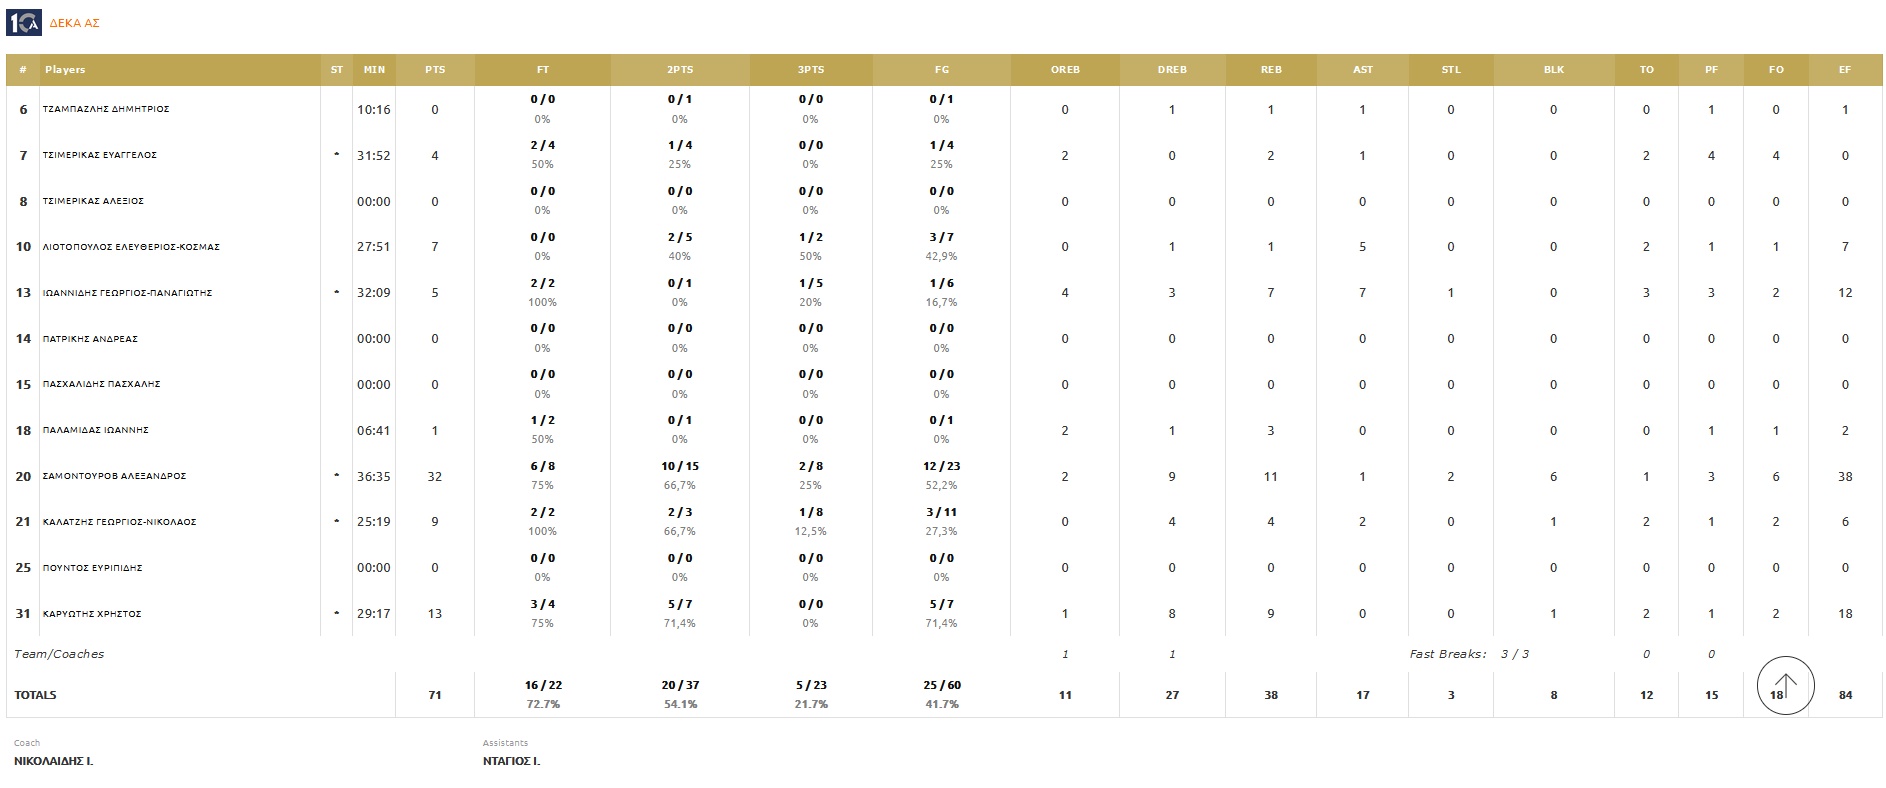Click starter marker for ΤΣΙΜΕΡΙΚΑΣ ΕΥΑΓΓΕΛΟΣ
The height and width of the screenshot is (788, 1886).
(336, 154)
